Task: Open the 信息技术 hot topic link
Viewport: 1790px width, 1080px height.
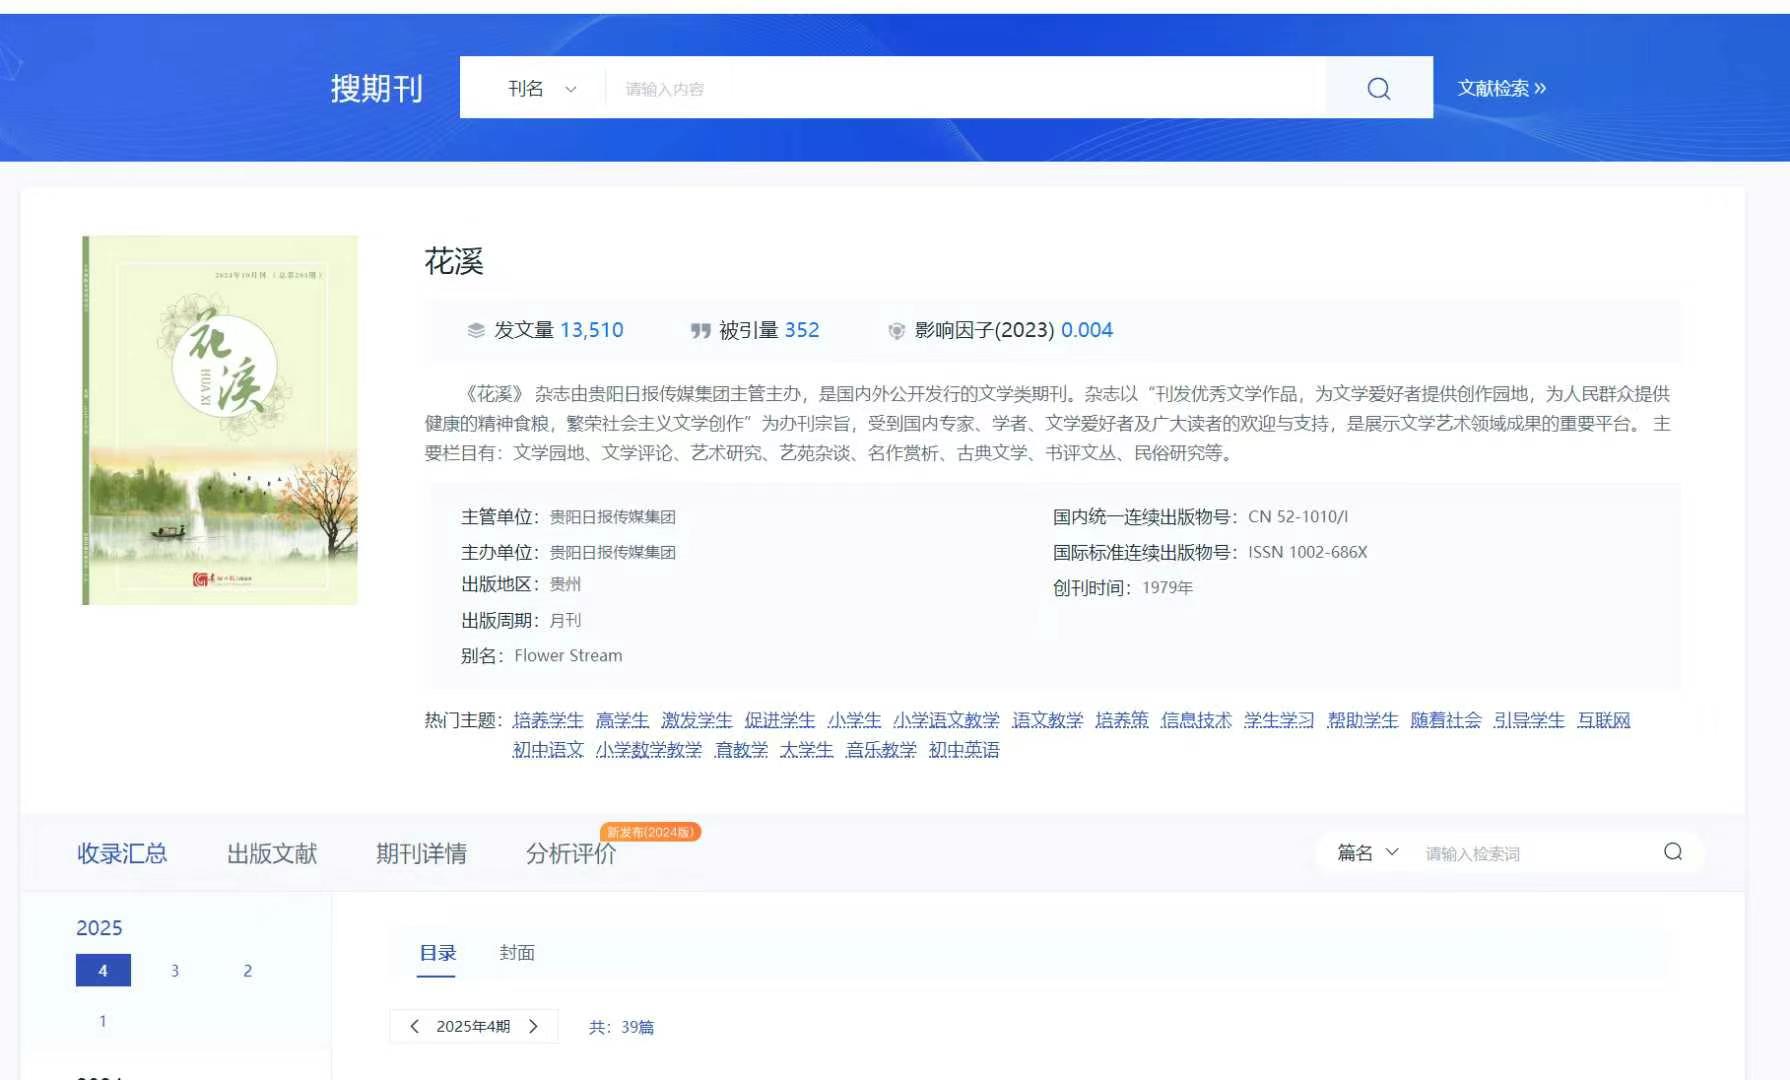Action: [1195, 720]
